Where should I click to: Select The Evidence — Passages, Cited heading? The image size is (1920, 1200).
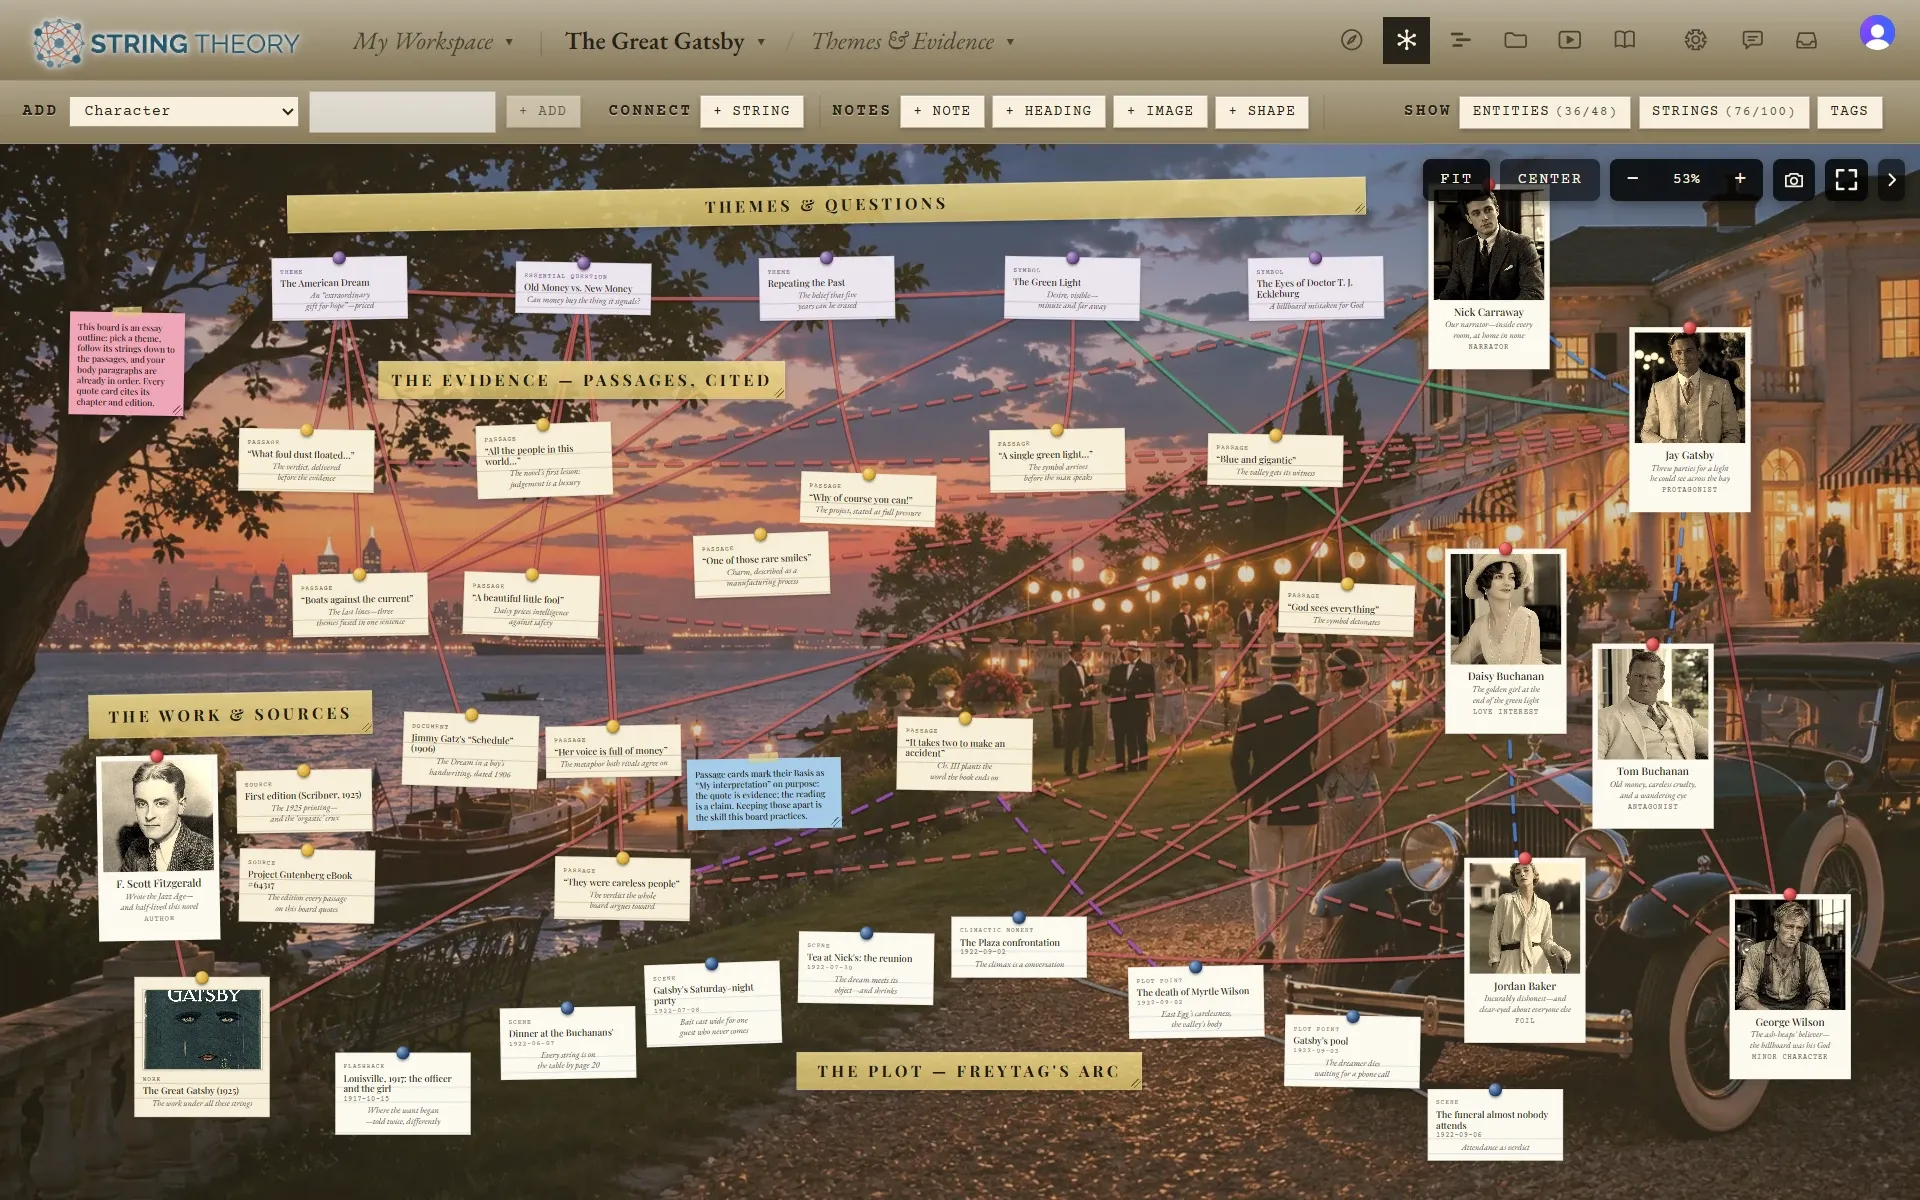click(x=581, y=380)
